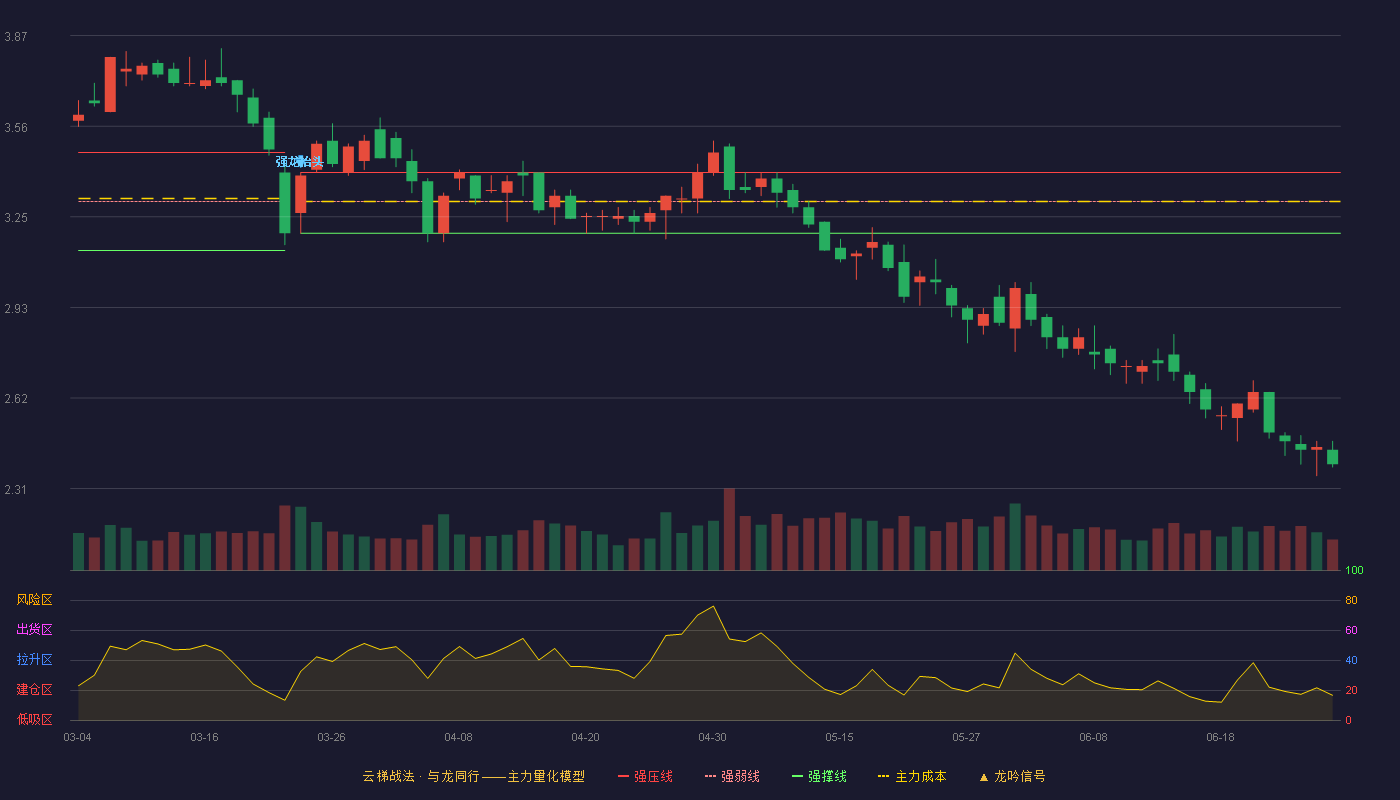Click the 05-15 date label
This screenshot has height=800, width=1400.
pyautogui.click(x=839, y=737)
